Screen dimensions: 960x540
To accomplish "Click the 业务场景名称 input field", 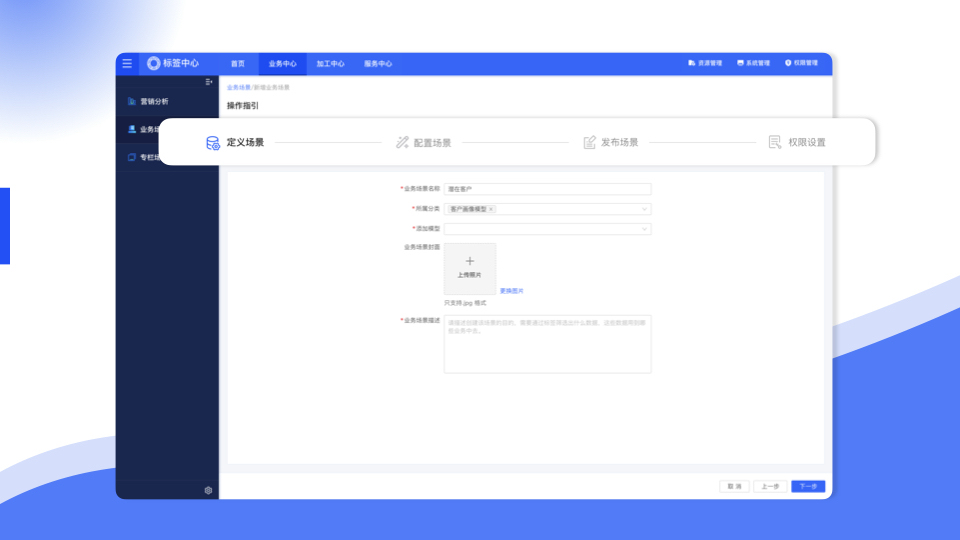I will [x=547, y=189].
